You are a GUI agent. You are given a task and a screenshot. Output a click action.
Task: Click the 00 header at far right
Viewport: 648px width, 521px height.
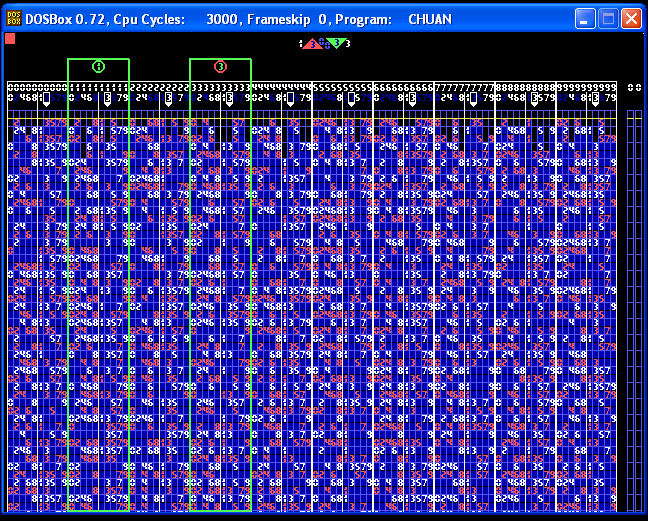click(x=634, y=88)
